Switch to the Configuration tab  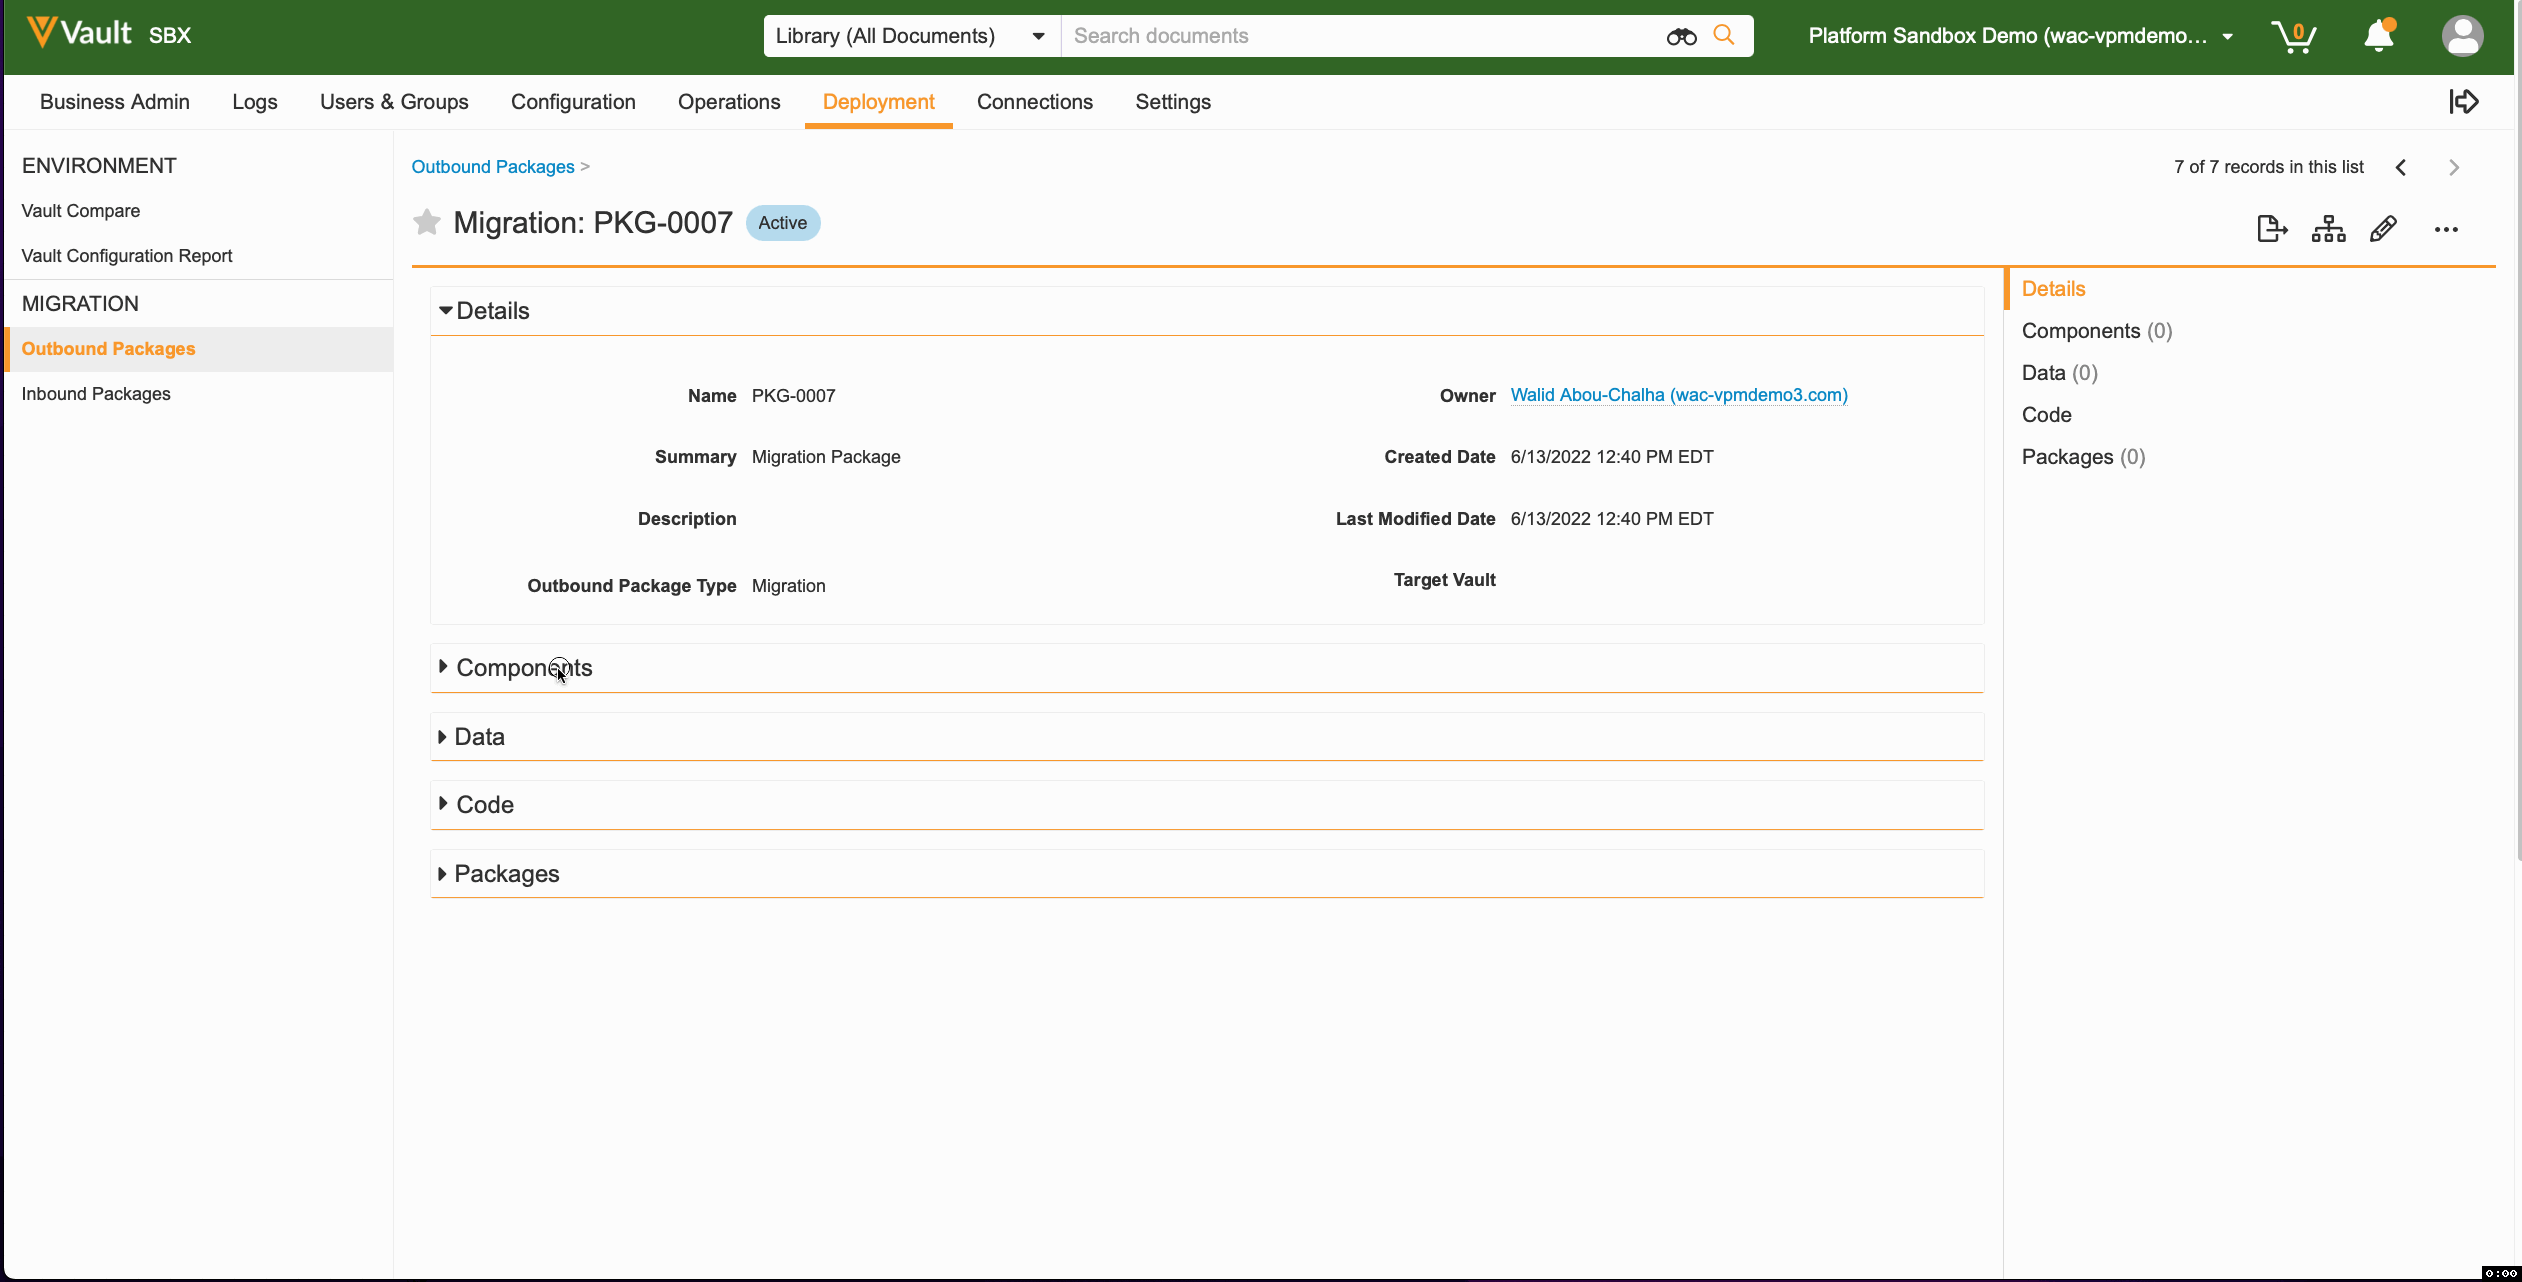pos(573,102)
